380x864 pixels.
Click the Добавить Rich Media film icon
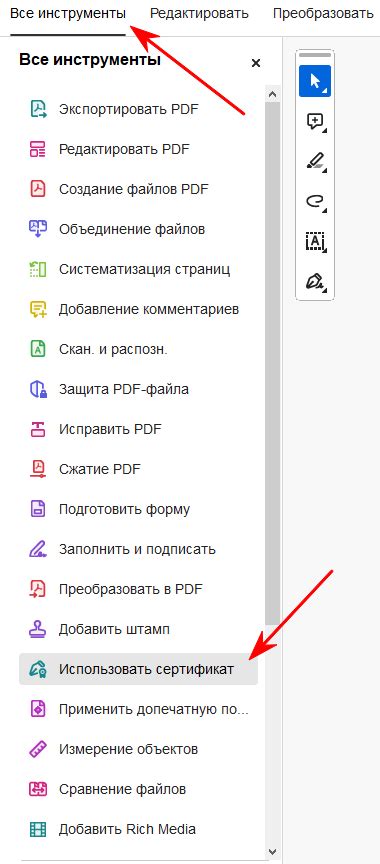pyautogui.click(x=38, y=829)
